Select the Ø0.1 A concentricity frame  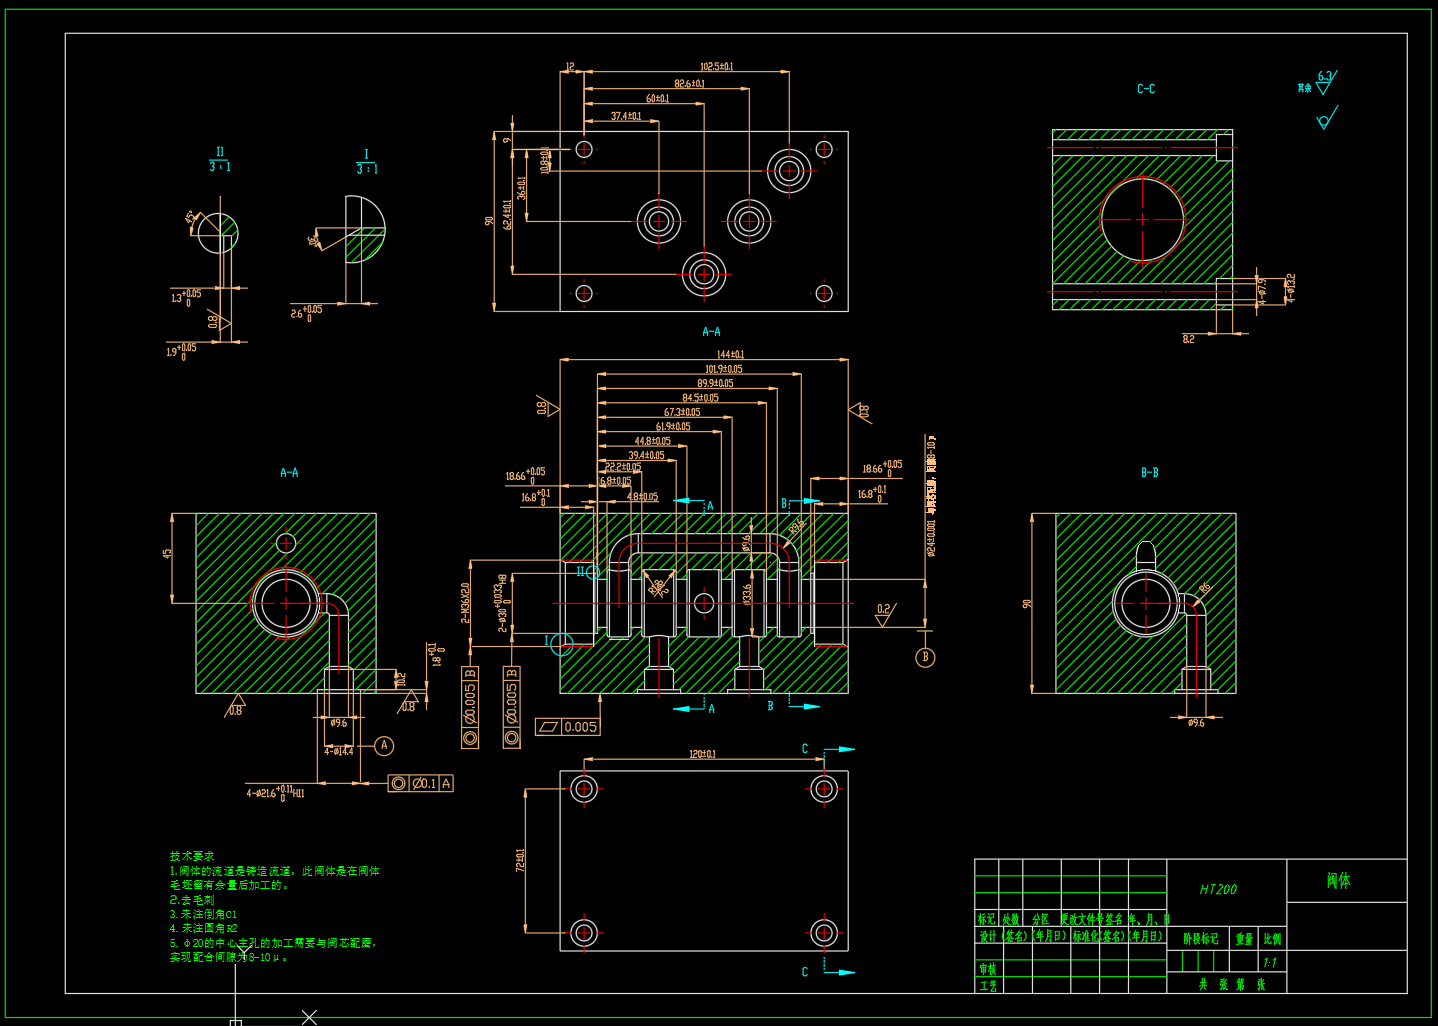421,783
